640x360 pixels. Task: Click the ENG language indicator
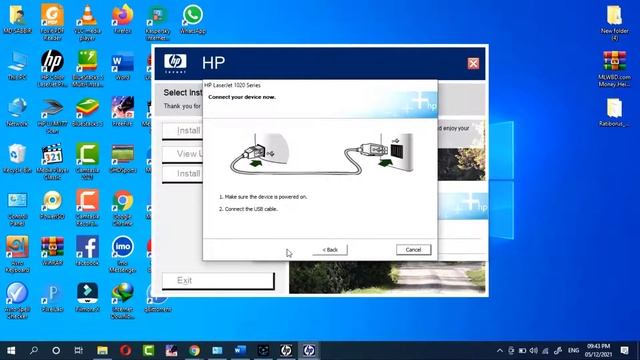point(573,351)
